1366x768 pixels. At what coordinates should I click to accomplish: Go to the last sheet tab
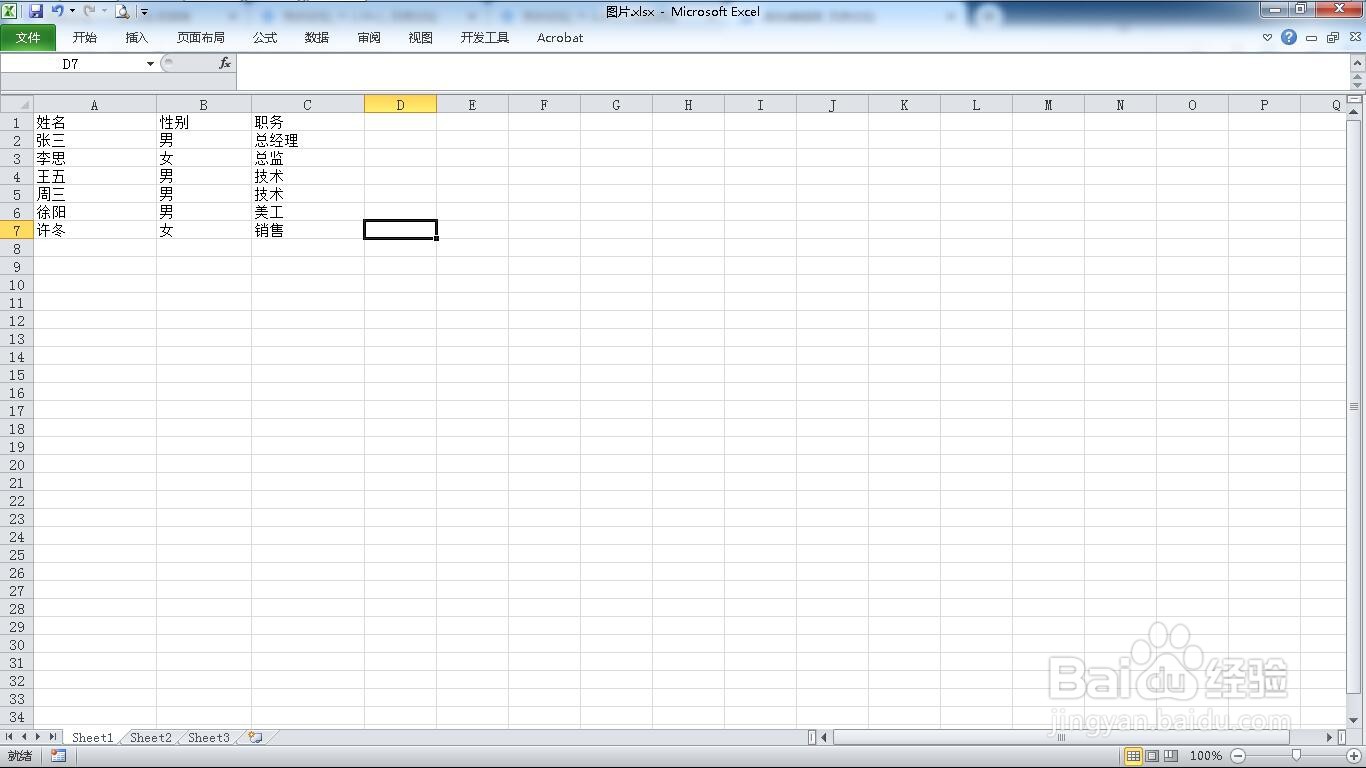(54, 737)
